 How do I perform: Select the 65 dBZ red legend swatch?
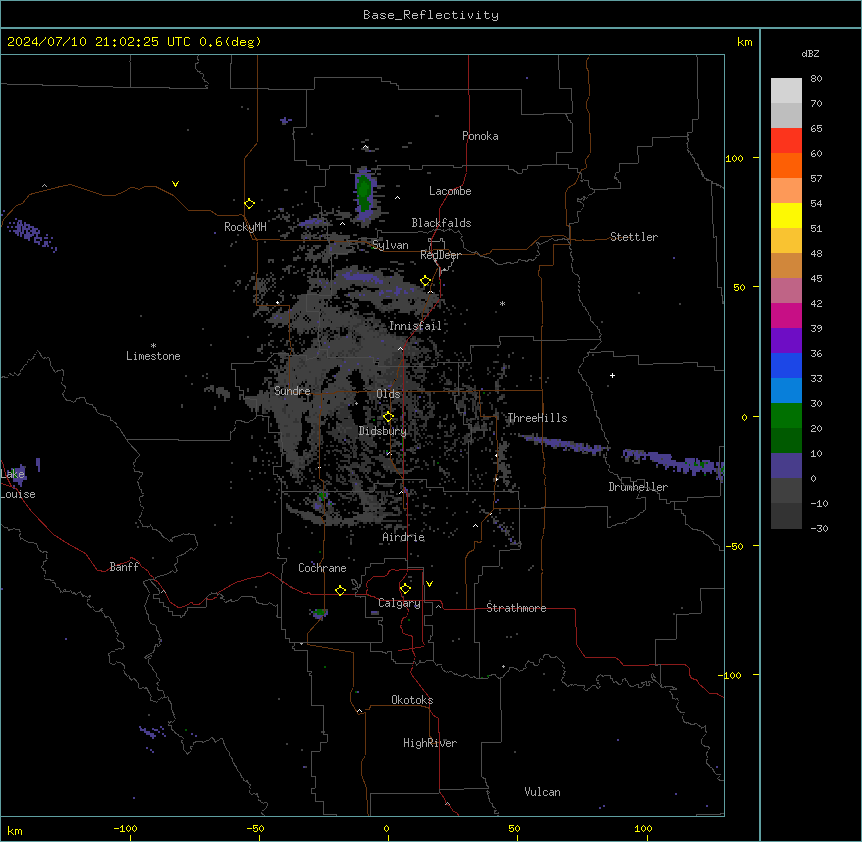(786, 141)
